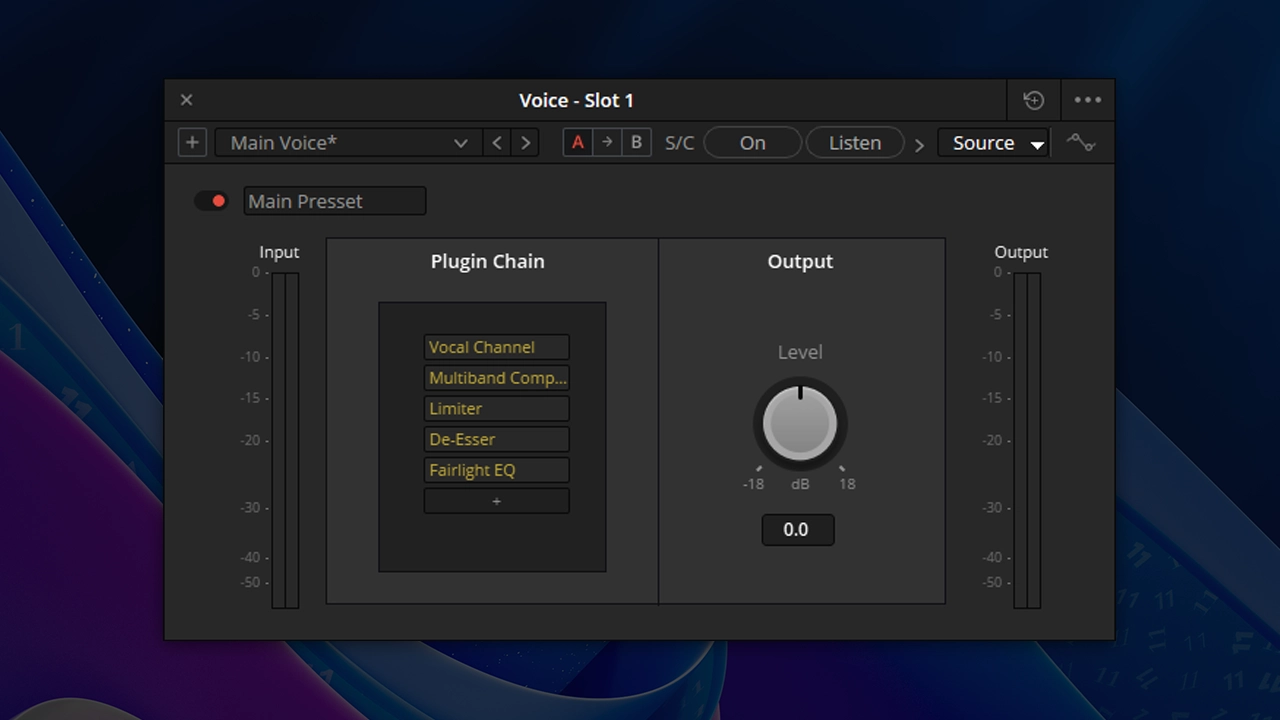This screenshot has height=720, width=1280.
Task: Add a new preset with plus icon
Action: tap(192, 142)
